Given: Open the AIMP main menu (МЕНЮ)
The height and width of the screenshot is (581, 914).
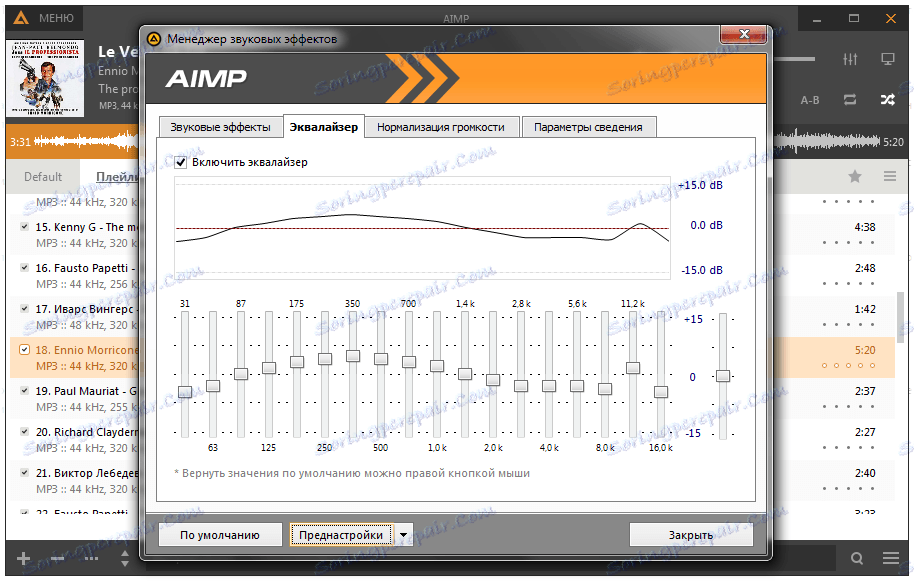Looking at the screenshot, I should point(45,18).
